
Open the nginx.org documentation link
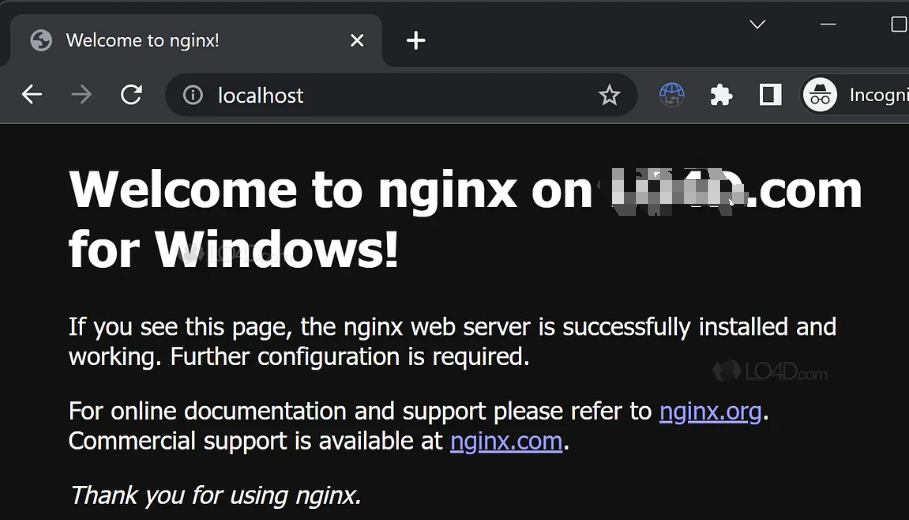(x=710, y=411)
